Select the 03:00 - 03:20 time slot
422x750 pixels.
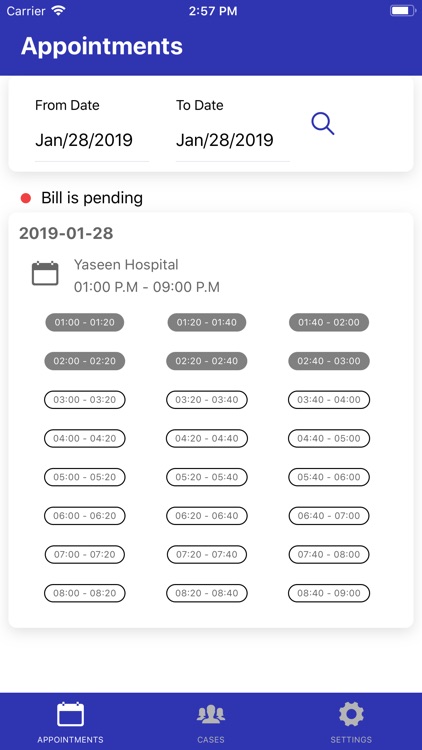click(x=85, y=400)
